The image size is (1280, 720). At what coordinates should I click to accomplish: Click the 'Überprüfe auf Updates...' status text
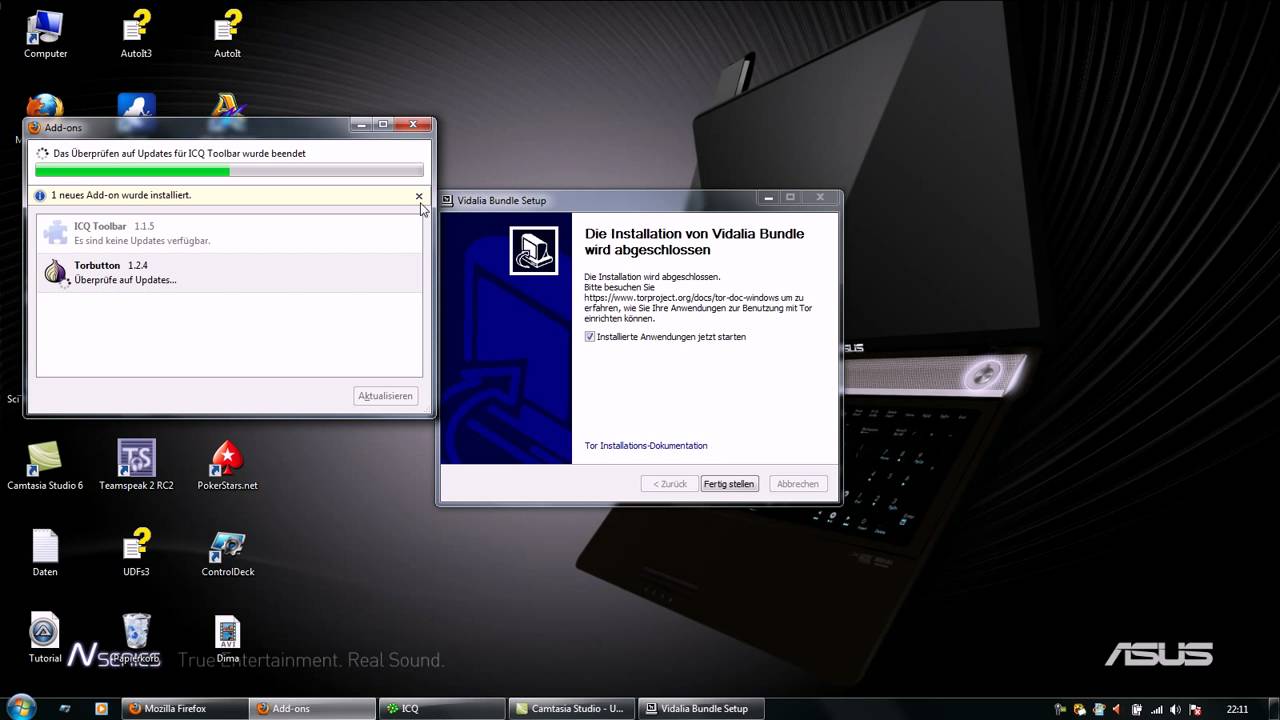coord(125,280)
